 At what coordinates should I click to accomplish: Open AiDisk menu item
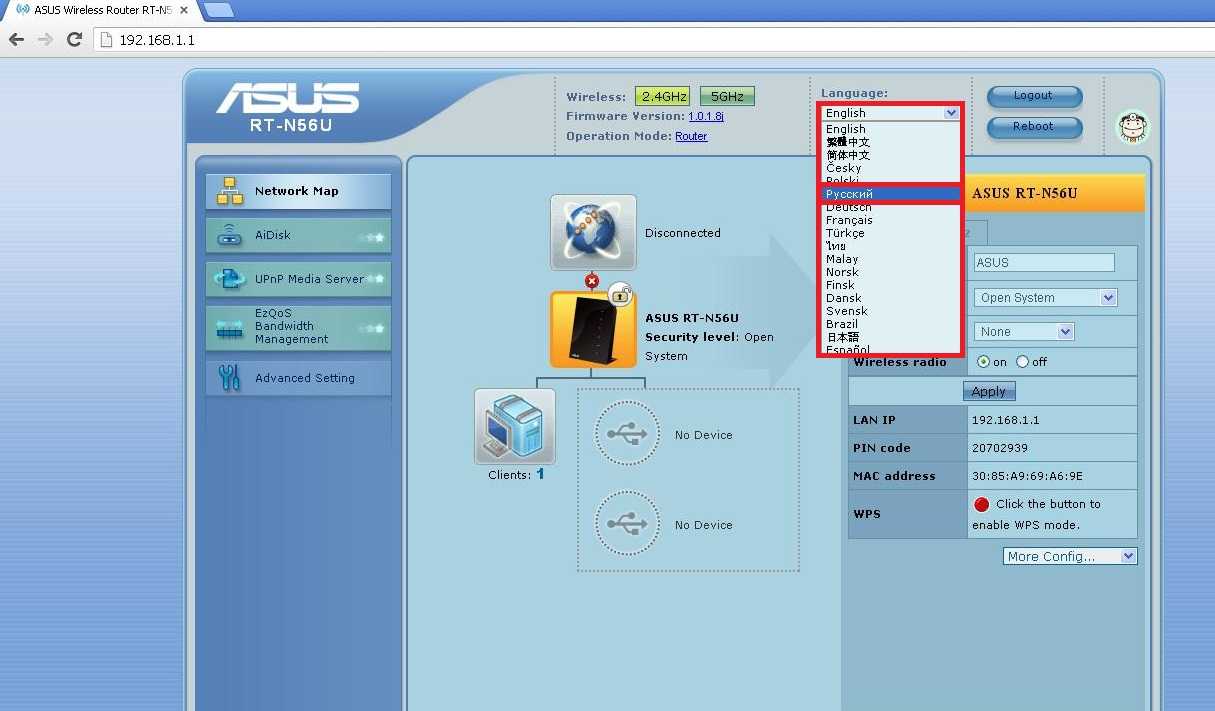[x=298, y=235]
